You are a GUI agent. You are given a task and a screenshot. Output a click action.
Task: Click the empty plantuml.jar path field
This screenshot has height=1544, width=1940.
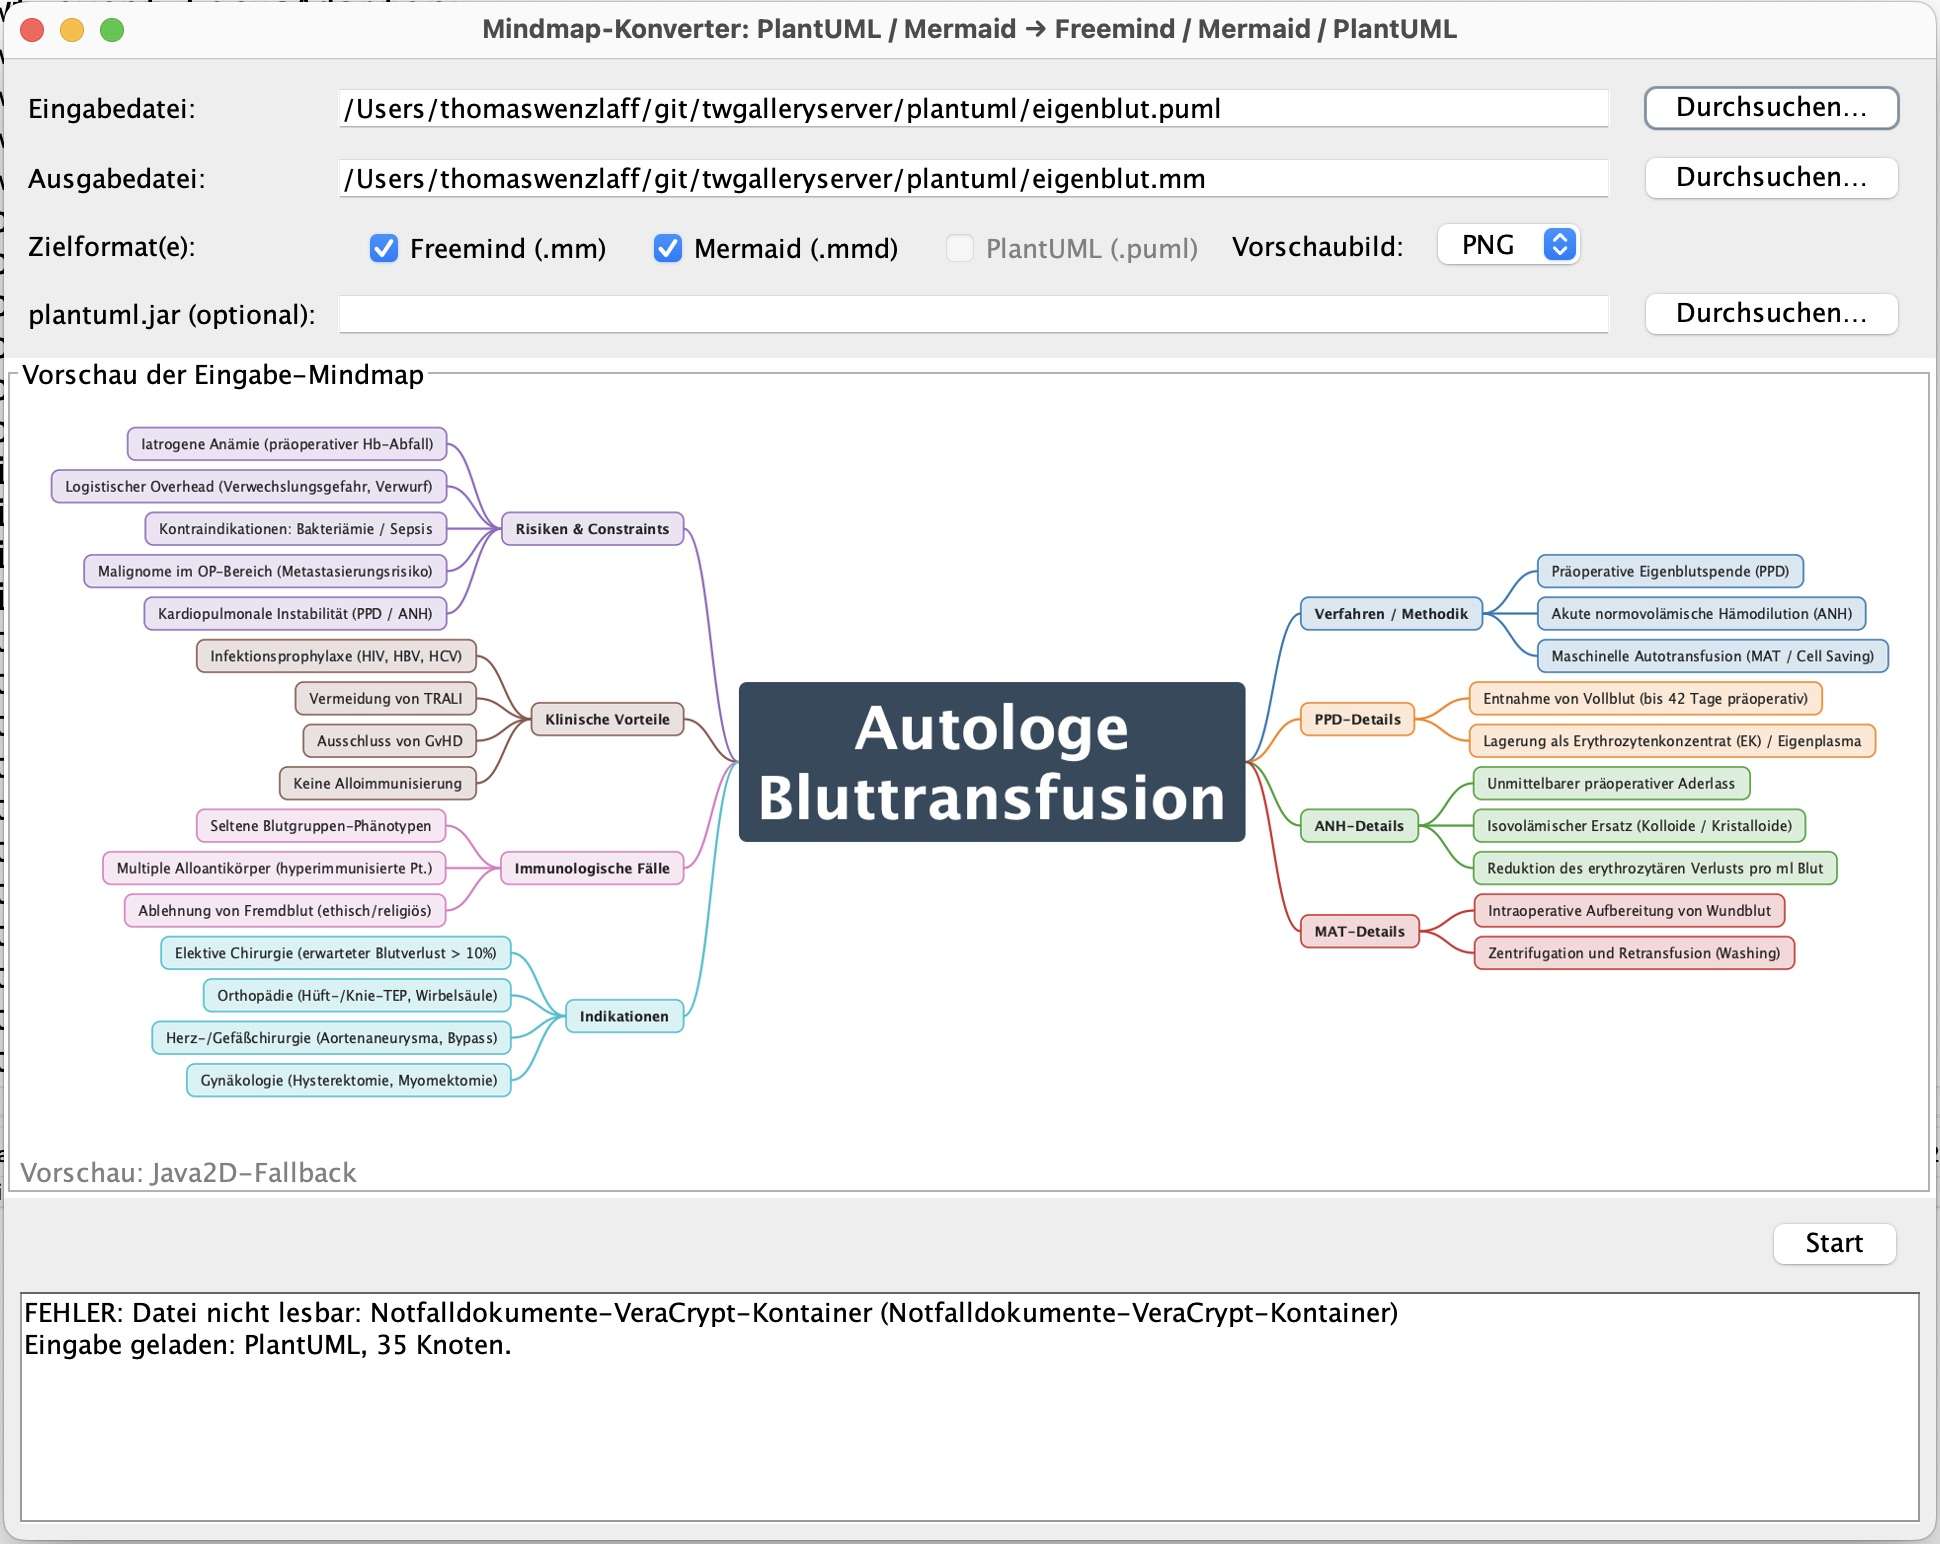973,314
